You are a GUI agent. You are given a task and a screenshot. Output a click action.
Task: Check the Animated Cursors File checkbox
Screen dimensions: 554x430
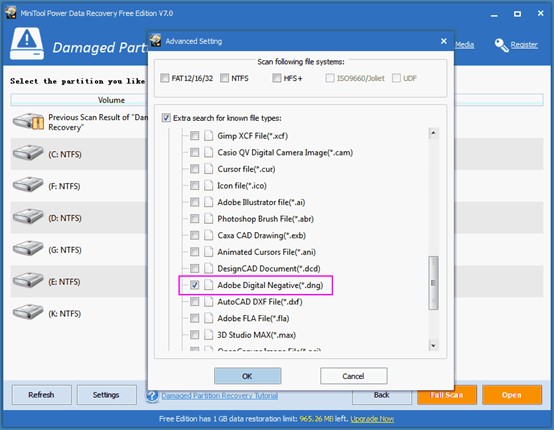[194, 252]
